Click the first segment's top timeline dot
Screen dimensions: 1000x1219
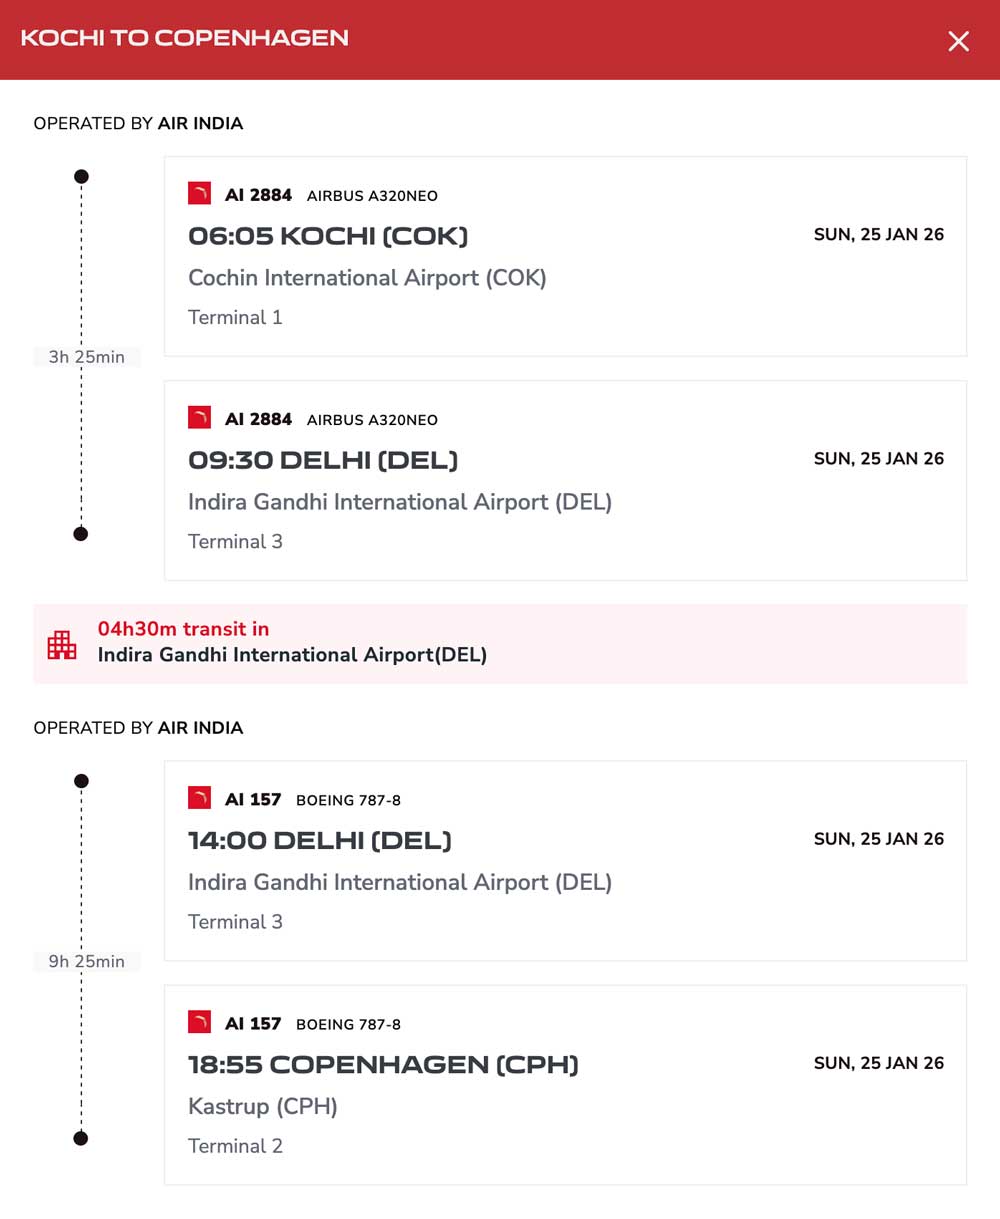(81, 177)
